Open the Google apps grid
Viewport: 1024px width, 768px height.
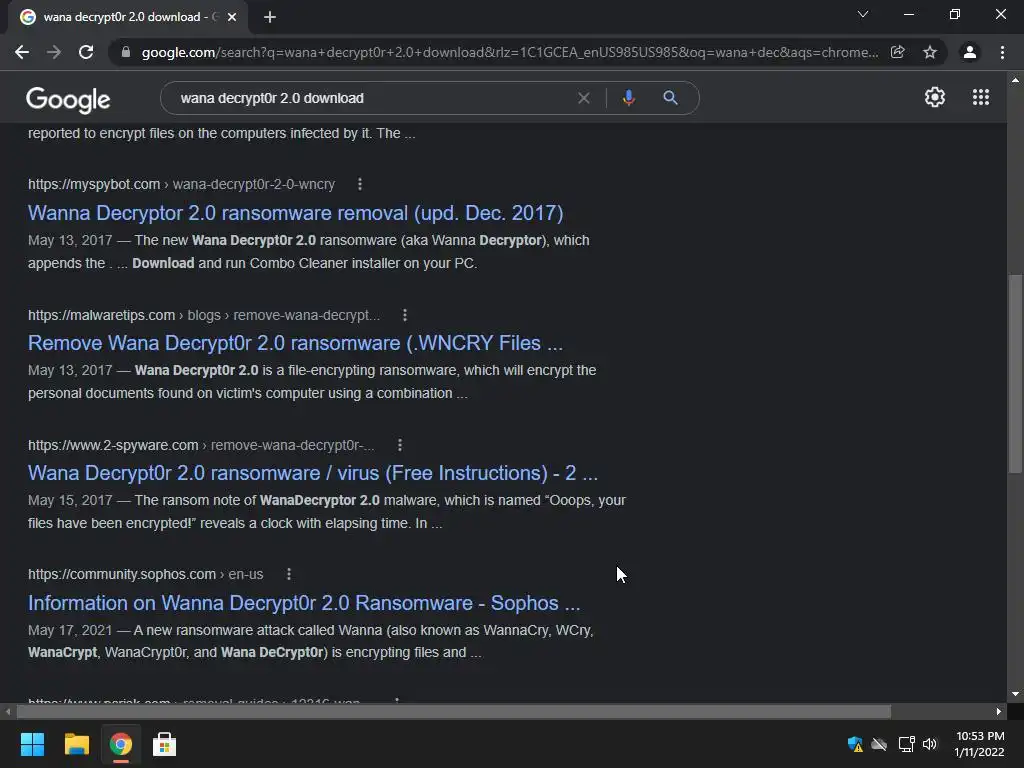981,97
